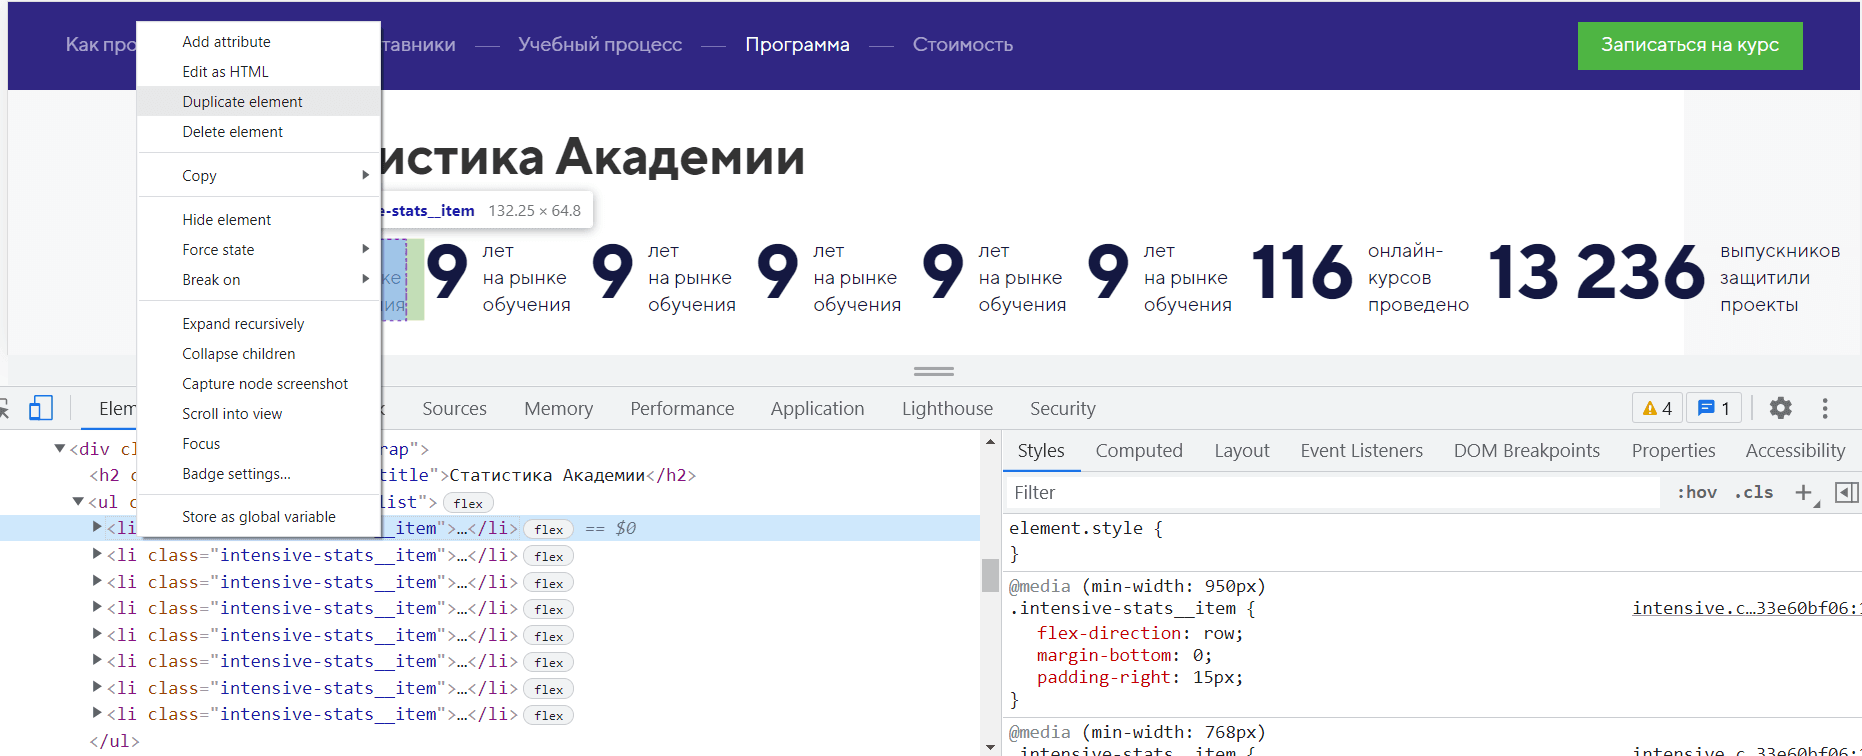Viewport: 1862px width, 756px height.
Task: Open the Break on submenu
Action: click(259, 279)
